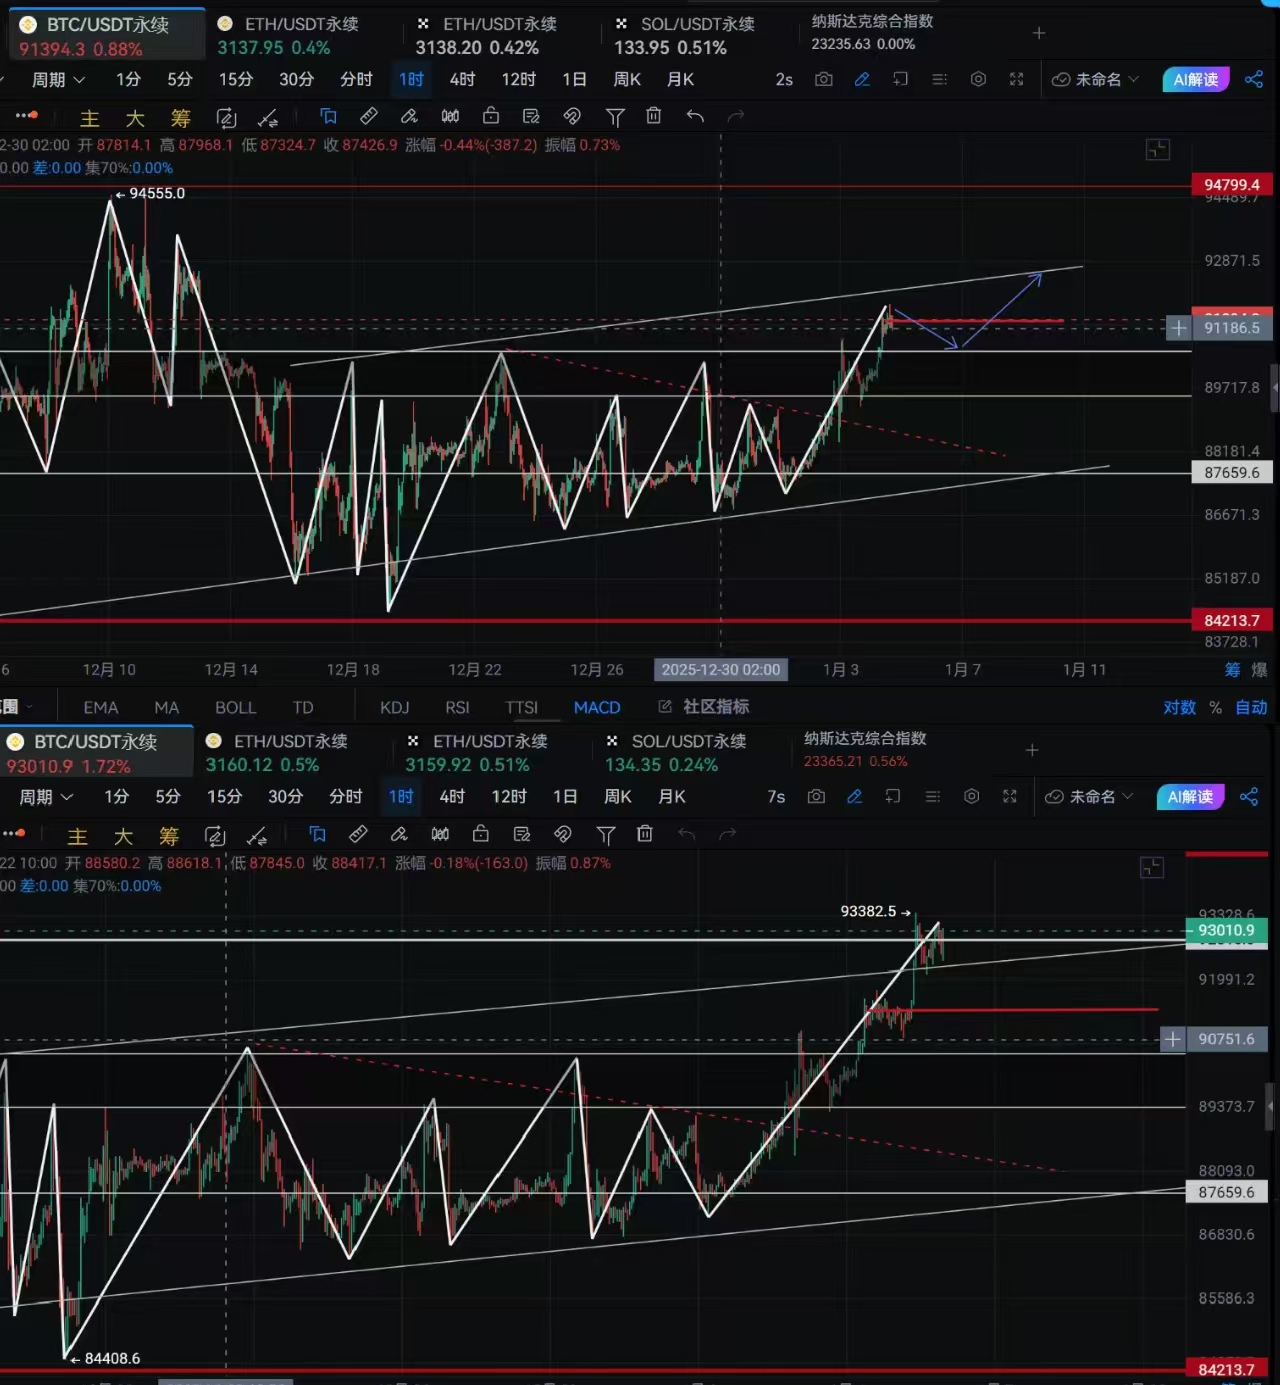Screen dimensions: 1280x1385
Task: Click the 87659.6 price label on upper chart axis
Action: (x=1231, y=472)
